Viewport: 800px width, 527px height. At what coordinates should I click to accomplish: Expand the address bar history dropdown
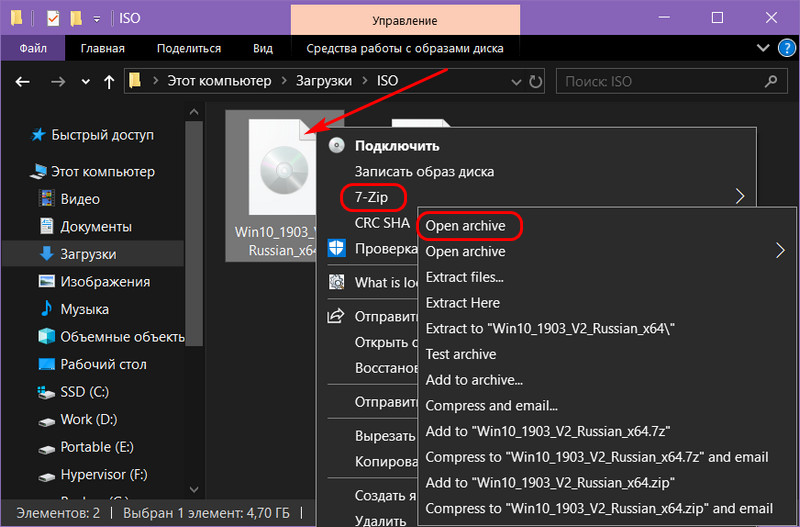(x=516, y=82)
